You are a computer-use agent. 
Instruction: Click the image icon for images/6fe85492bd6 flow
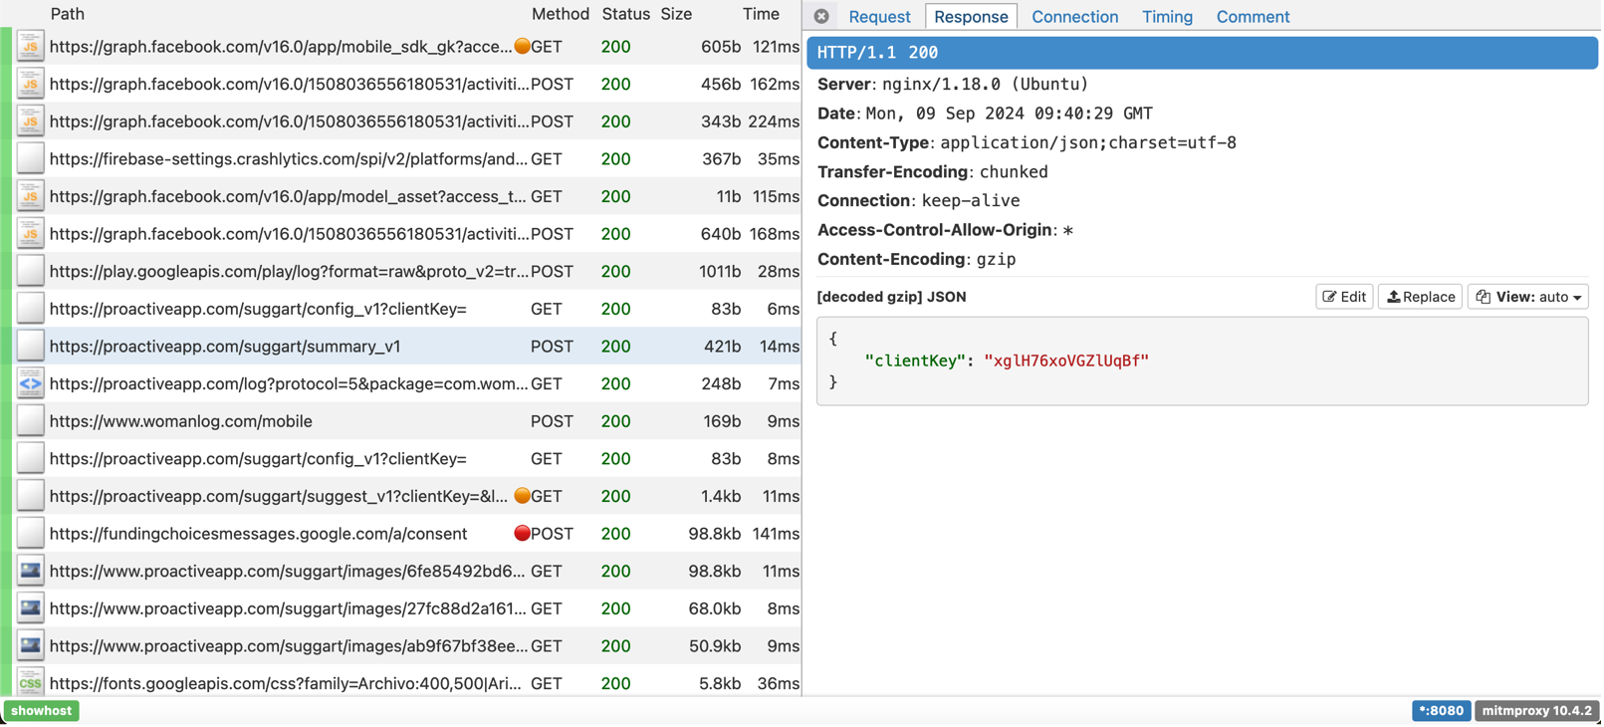coord(30,571)
